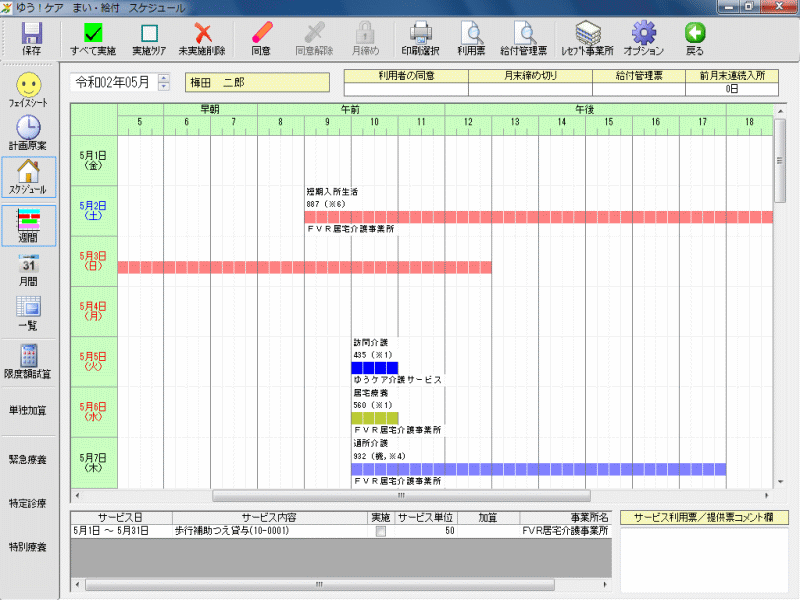Image resolution: width=800 pixels, height=600 pixels.
Task: Click the 梅田 二郎 name field
Action: click(257, 83)
